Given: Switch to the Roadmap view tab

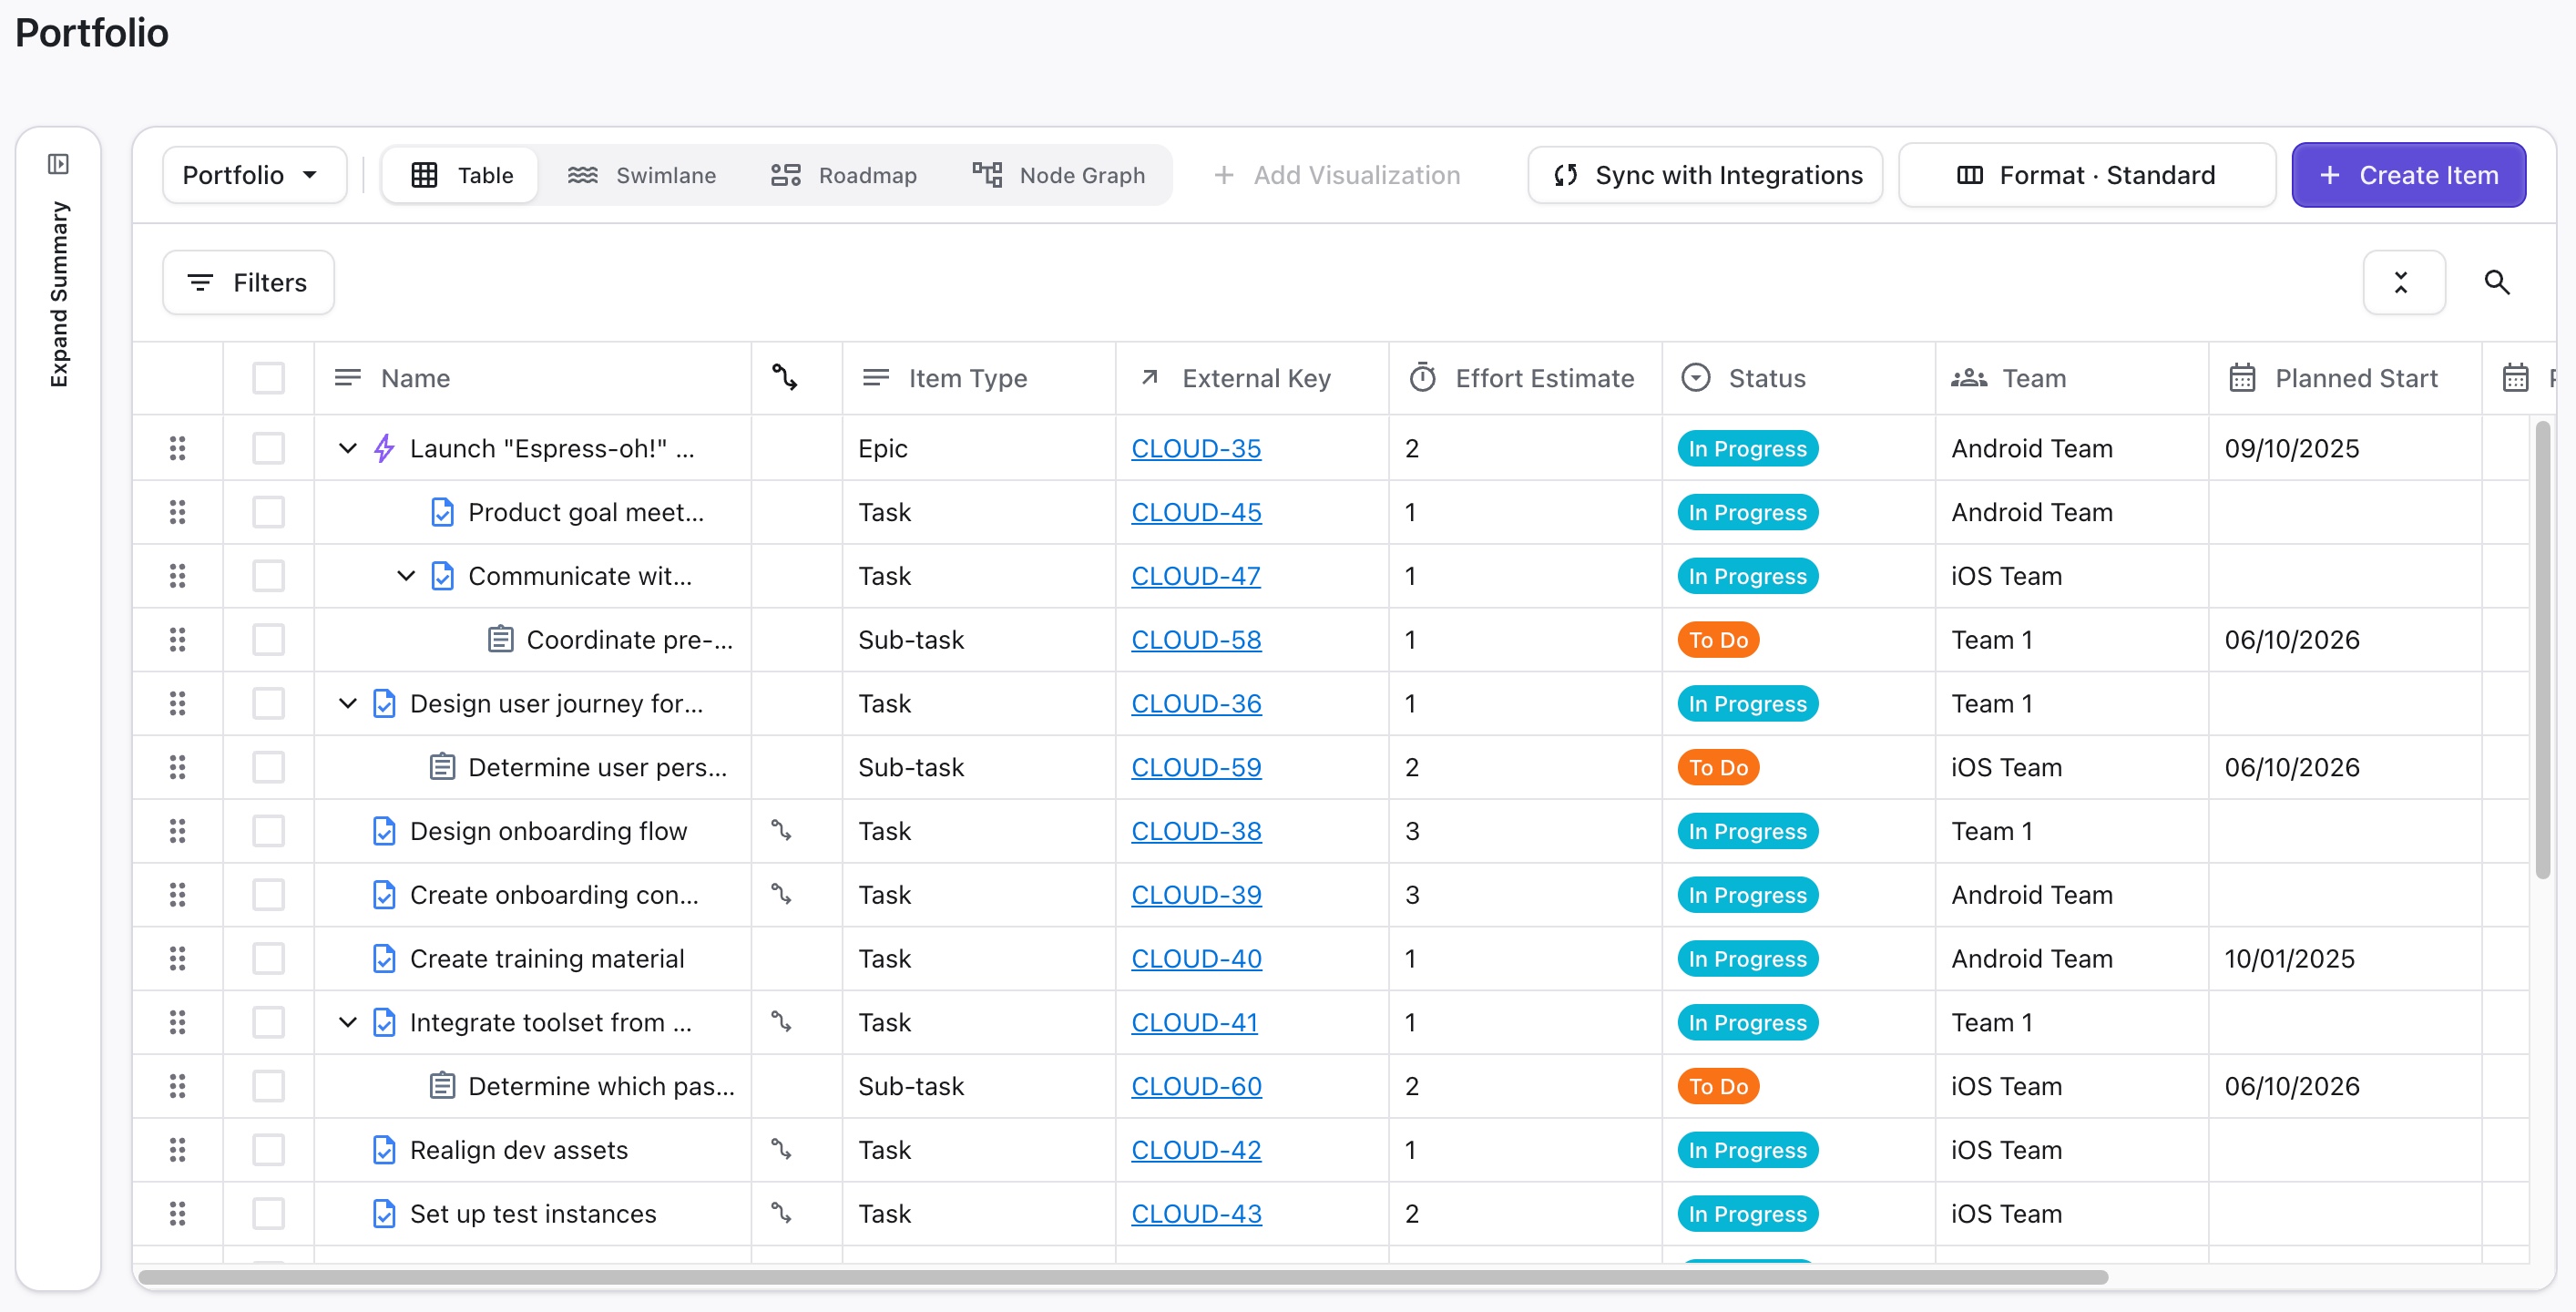Looking at the screenshot, I should click(843, 175).
